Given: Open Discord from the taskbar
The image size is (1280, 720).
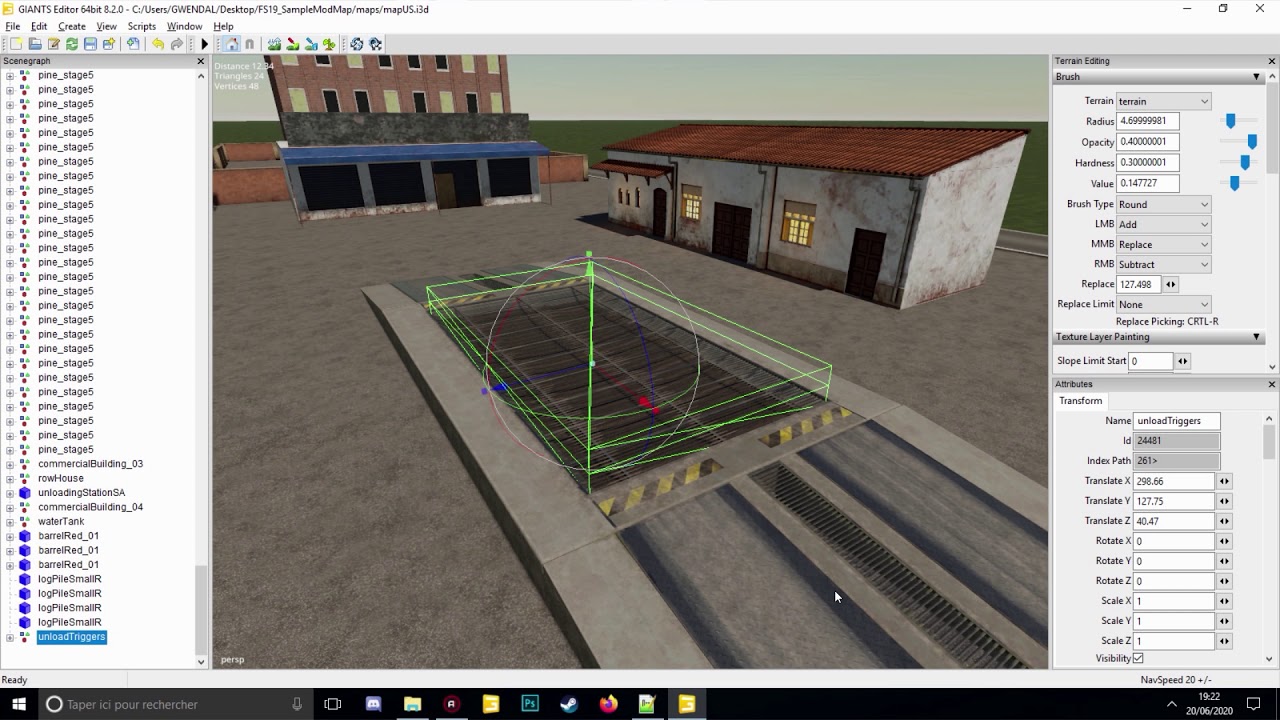Looking at the screenshot, I should click(x=373, y=704).
